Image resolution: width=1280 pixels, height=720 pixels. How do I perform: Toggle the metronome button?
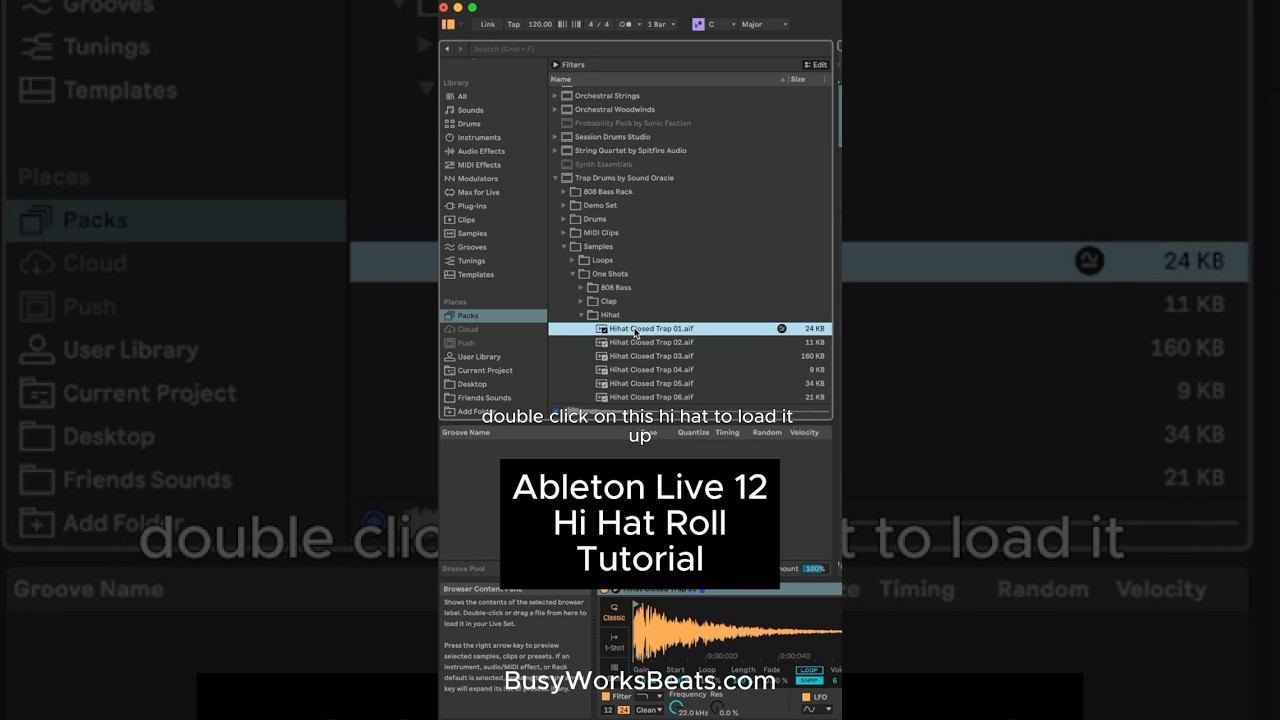(x=626, y=24)
